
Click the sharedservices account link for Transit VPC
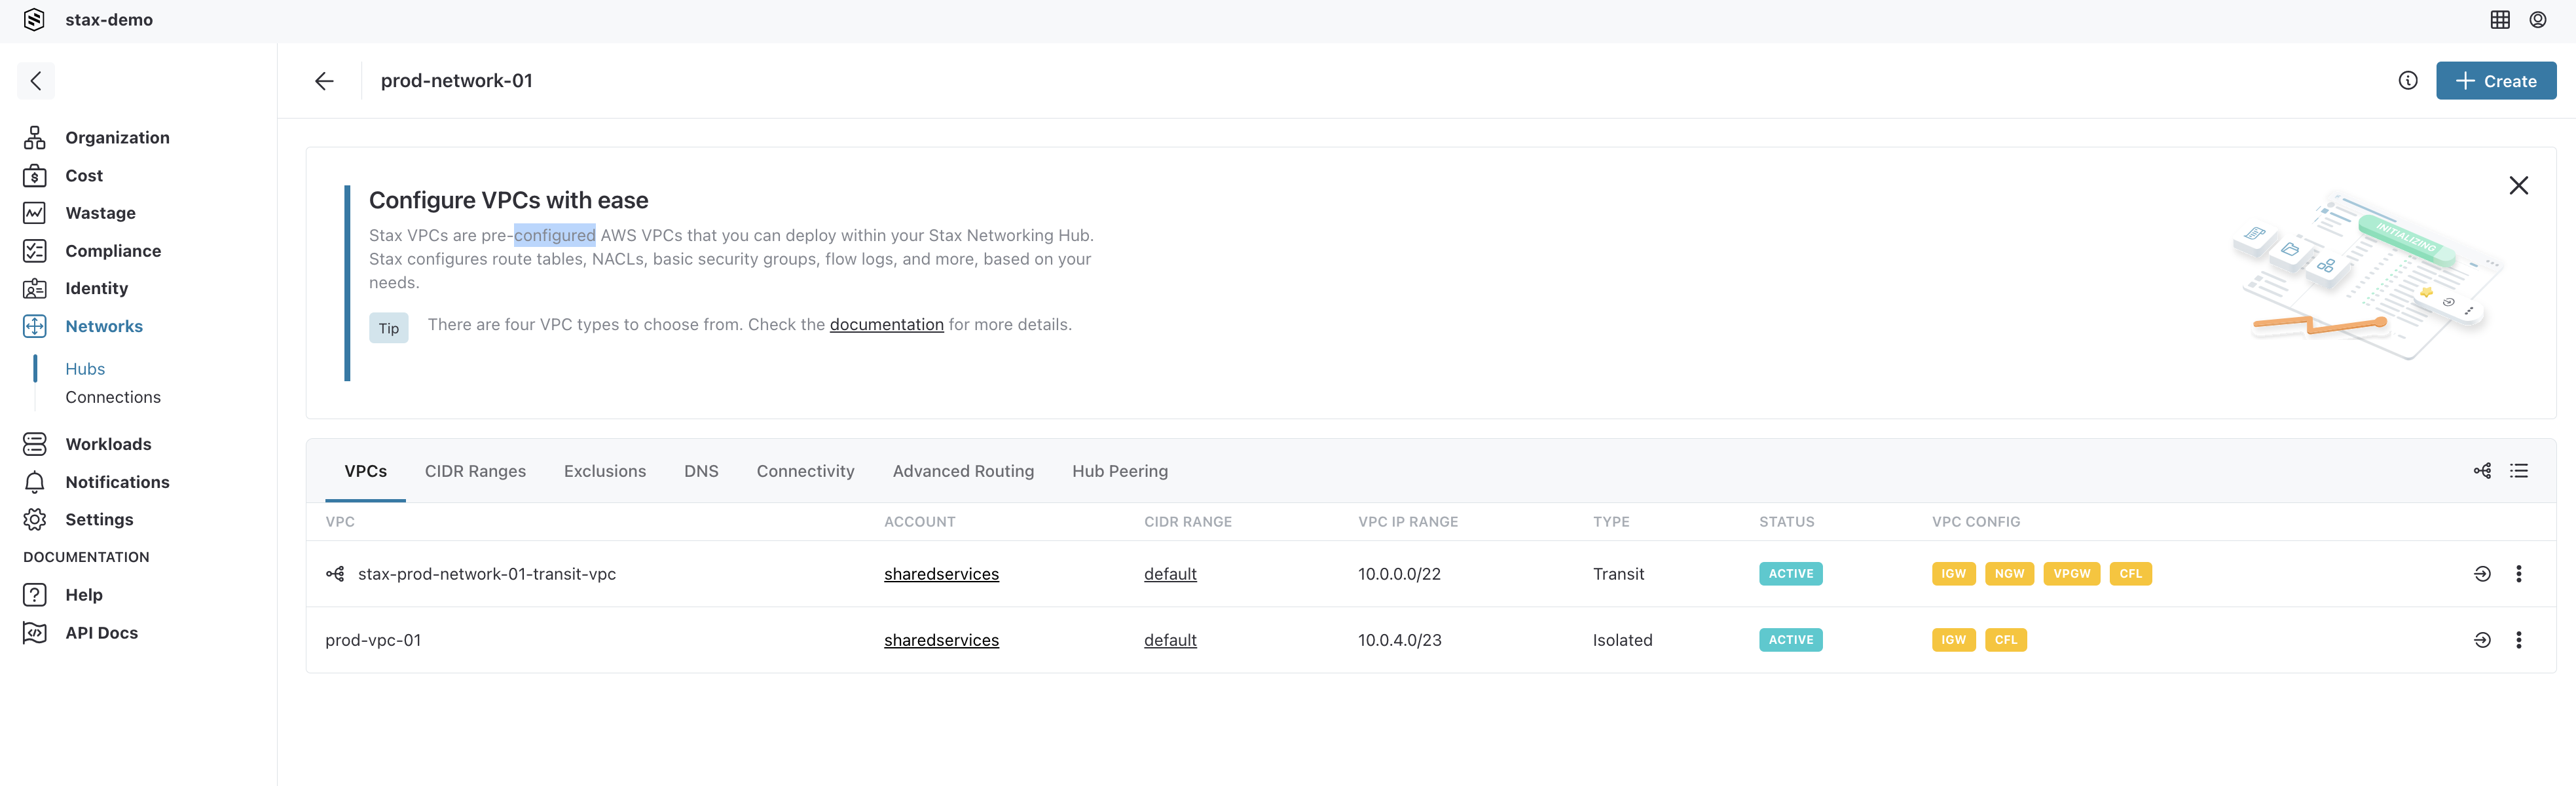[942, 574]
